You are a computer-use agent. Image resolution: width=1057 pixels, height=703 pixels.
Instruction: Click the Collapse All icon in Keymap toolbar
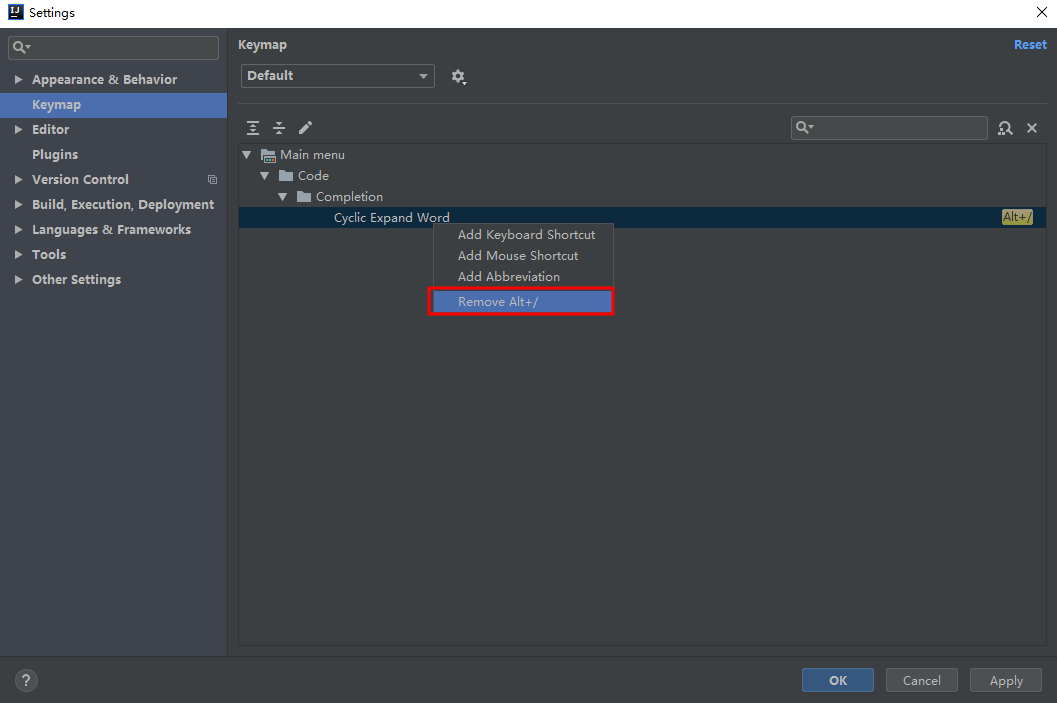pos(279,127)
